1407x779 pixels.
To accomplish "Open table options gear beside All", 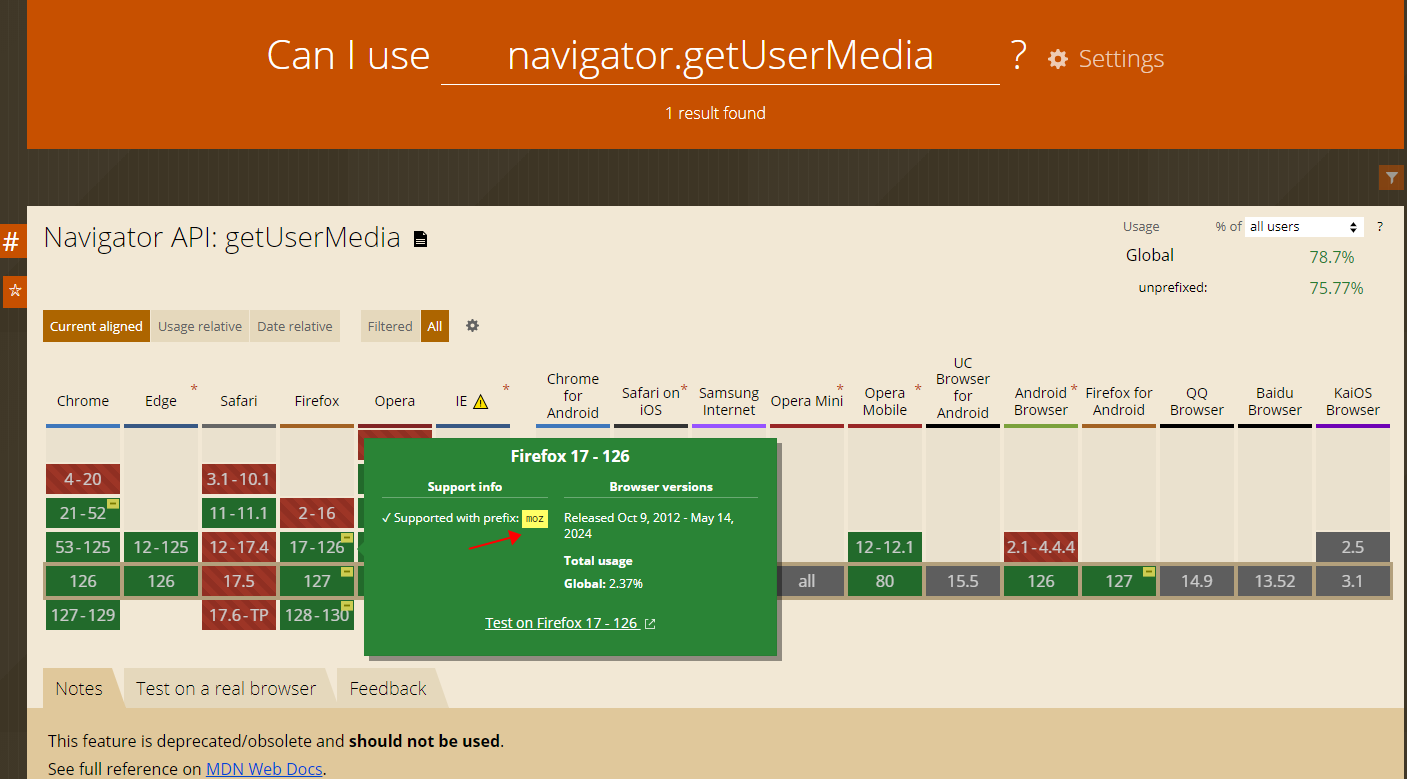I will pyautogui.click(x=472, y=326).
